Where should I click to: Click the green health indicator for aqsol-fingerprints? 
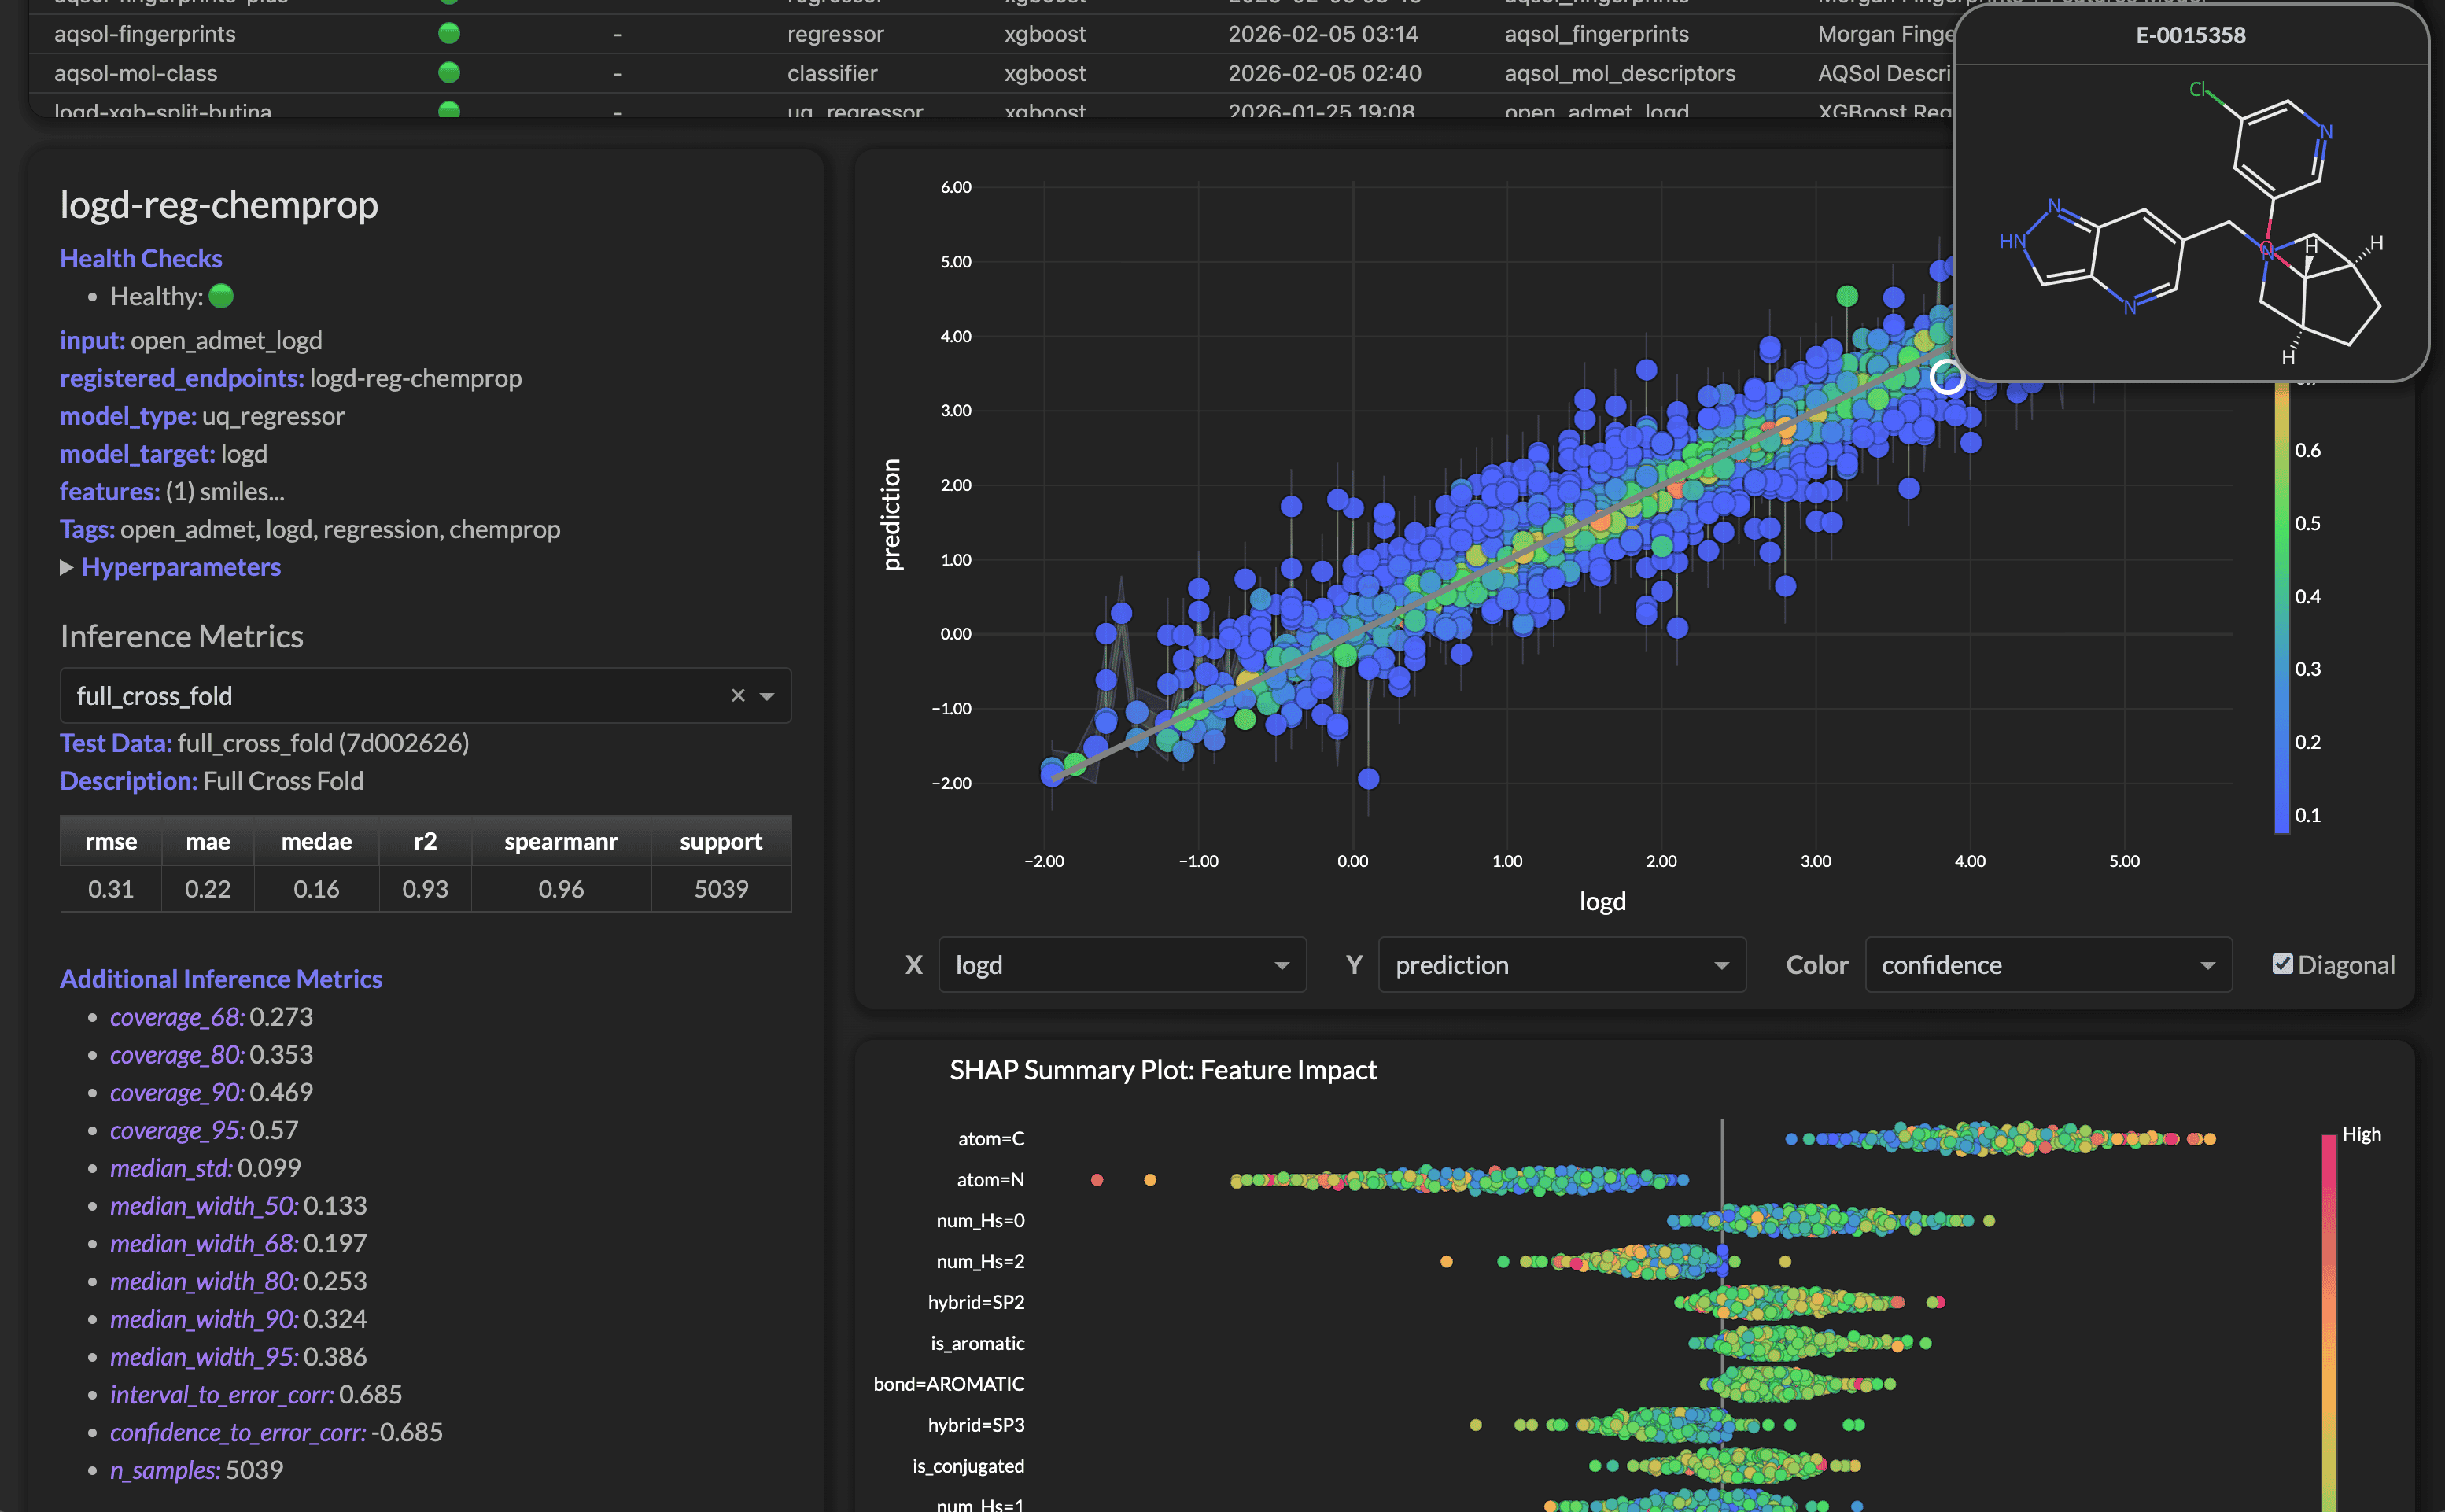(x=449, y=33)
